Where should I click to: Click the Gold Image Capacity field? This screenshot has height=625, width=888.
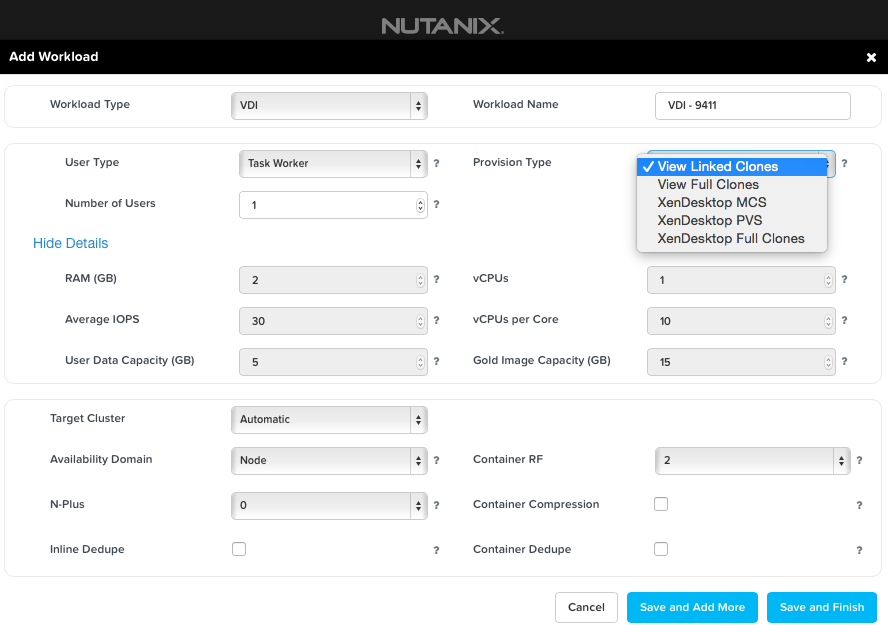pyautogui.click(x=741, y=362)
